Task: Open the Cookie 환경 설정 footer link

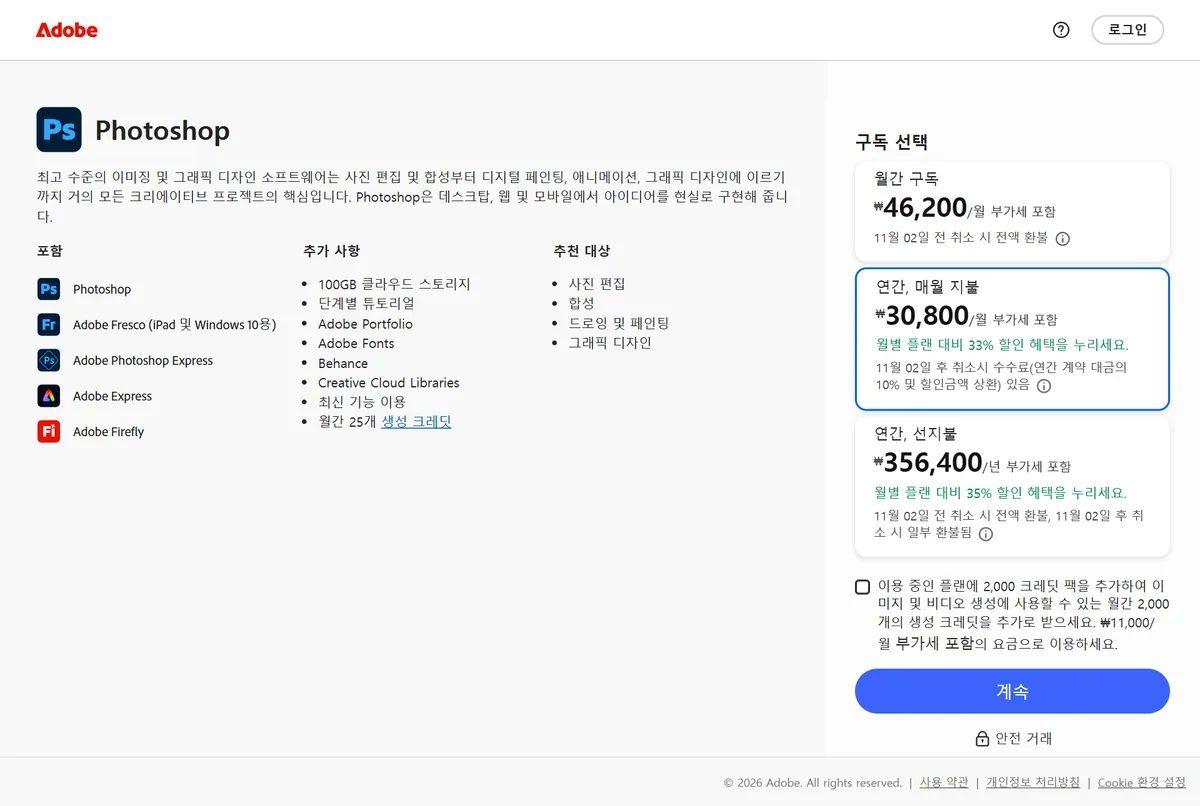Action: coord(1142,783)
